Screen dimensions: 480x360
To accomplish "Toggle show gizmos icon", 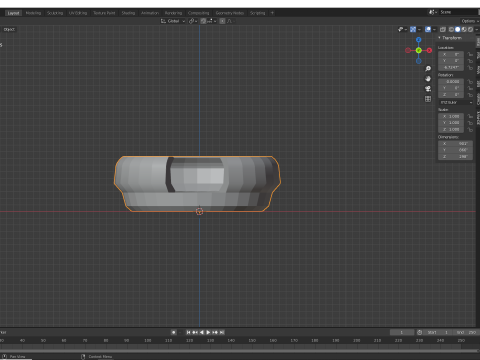I will (x=413, y=29).
